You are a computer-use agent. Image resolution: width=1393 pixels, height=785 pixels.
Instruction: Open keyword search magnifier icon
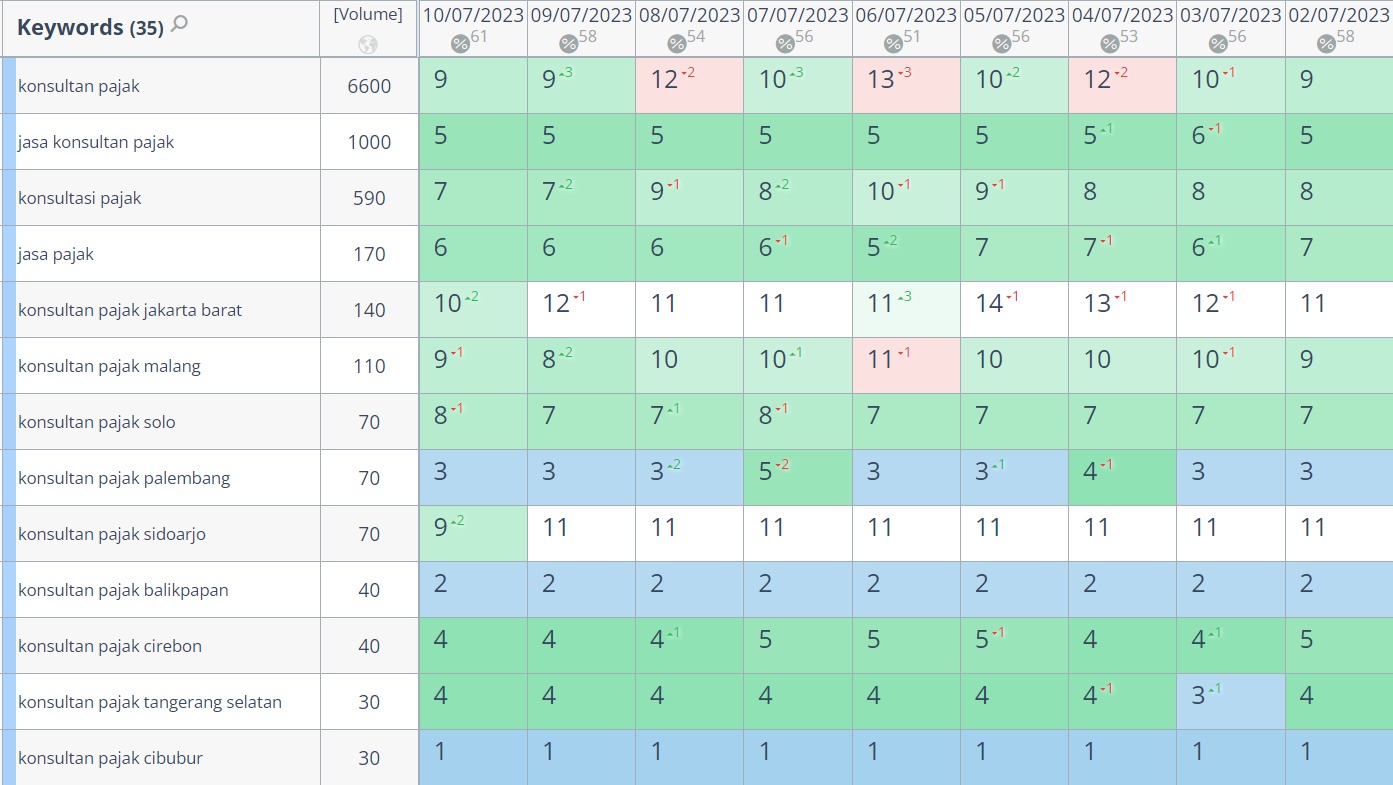point(179,24)
